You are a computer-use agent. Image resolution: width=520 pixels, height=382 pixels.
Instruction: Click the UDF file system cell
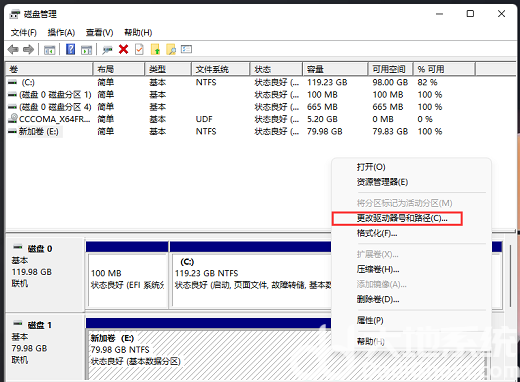click(x=204, y=119)
